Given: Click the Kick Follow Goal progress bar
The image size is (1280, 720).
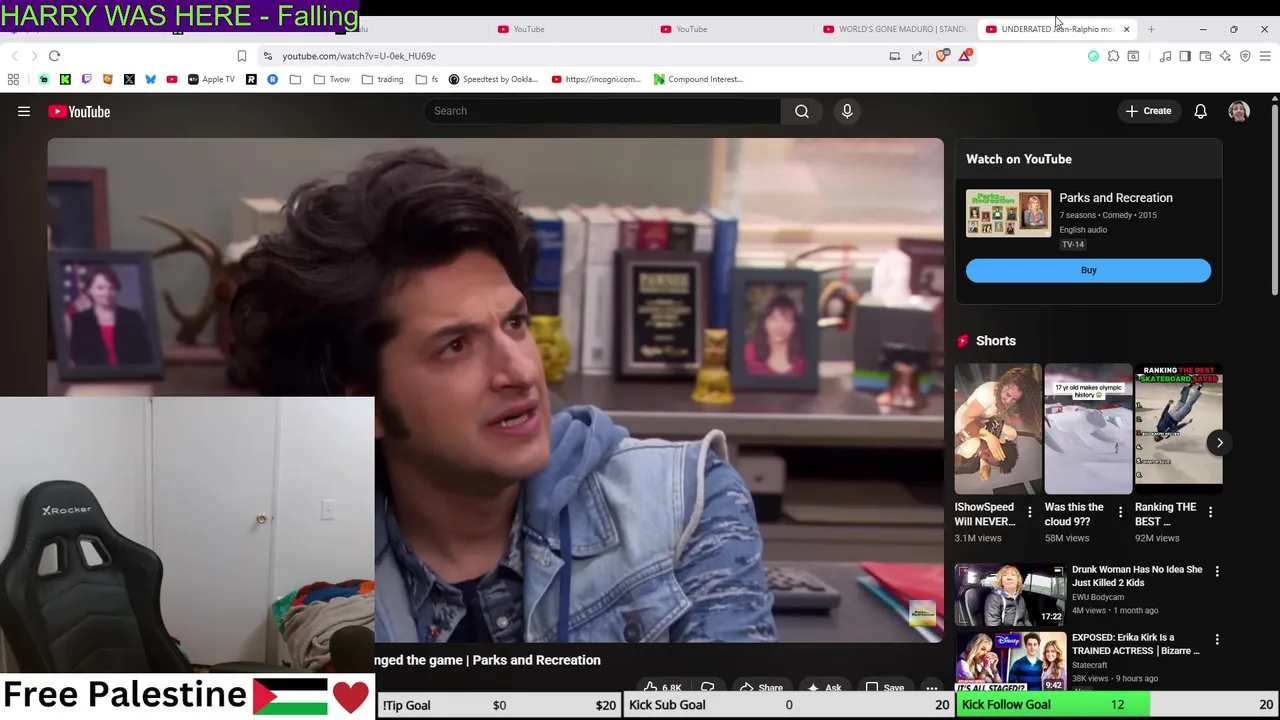Looking at the screenshot, I should [x=1117, y=705].
